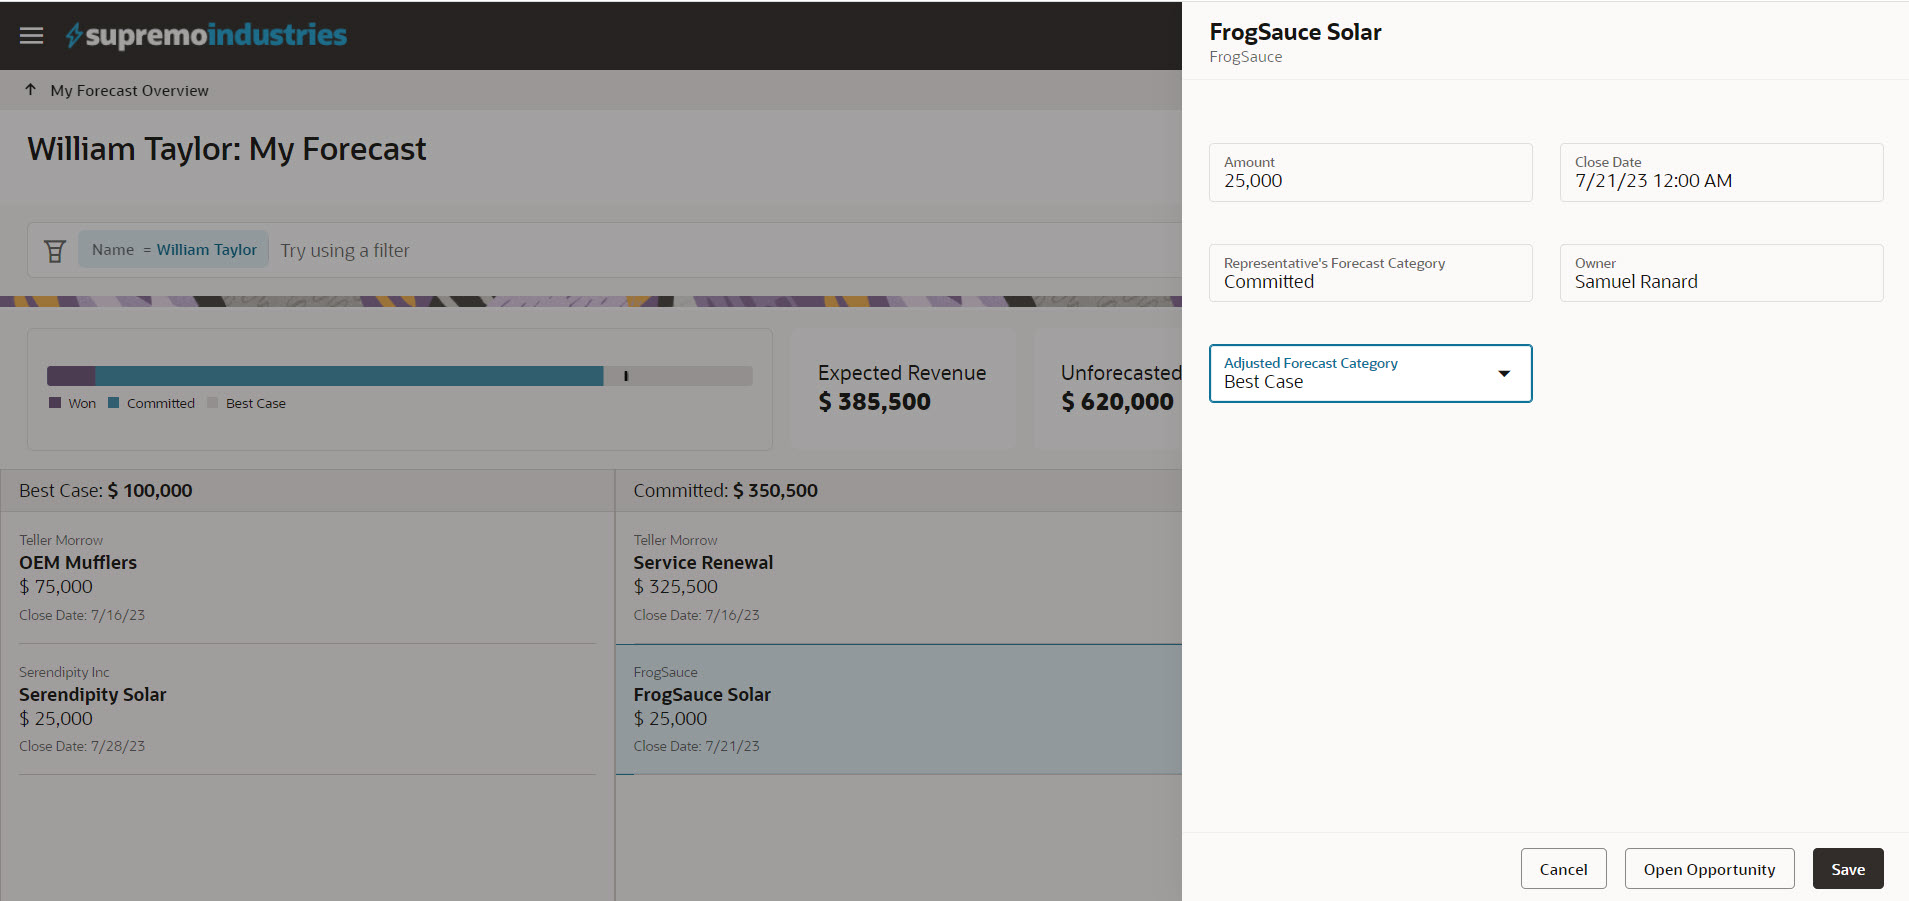Click the Supremo Industries logo
This screenshot has width=1909, height=901.
[207, 36]
